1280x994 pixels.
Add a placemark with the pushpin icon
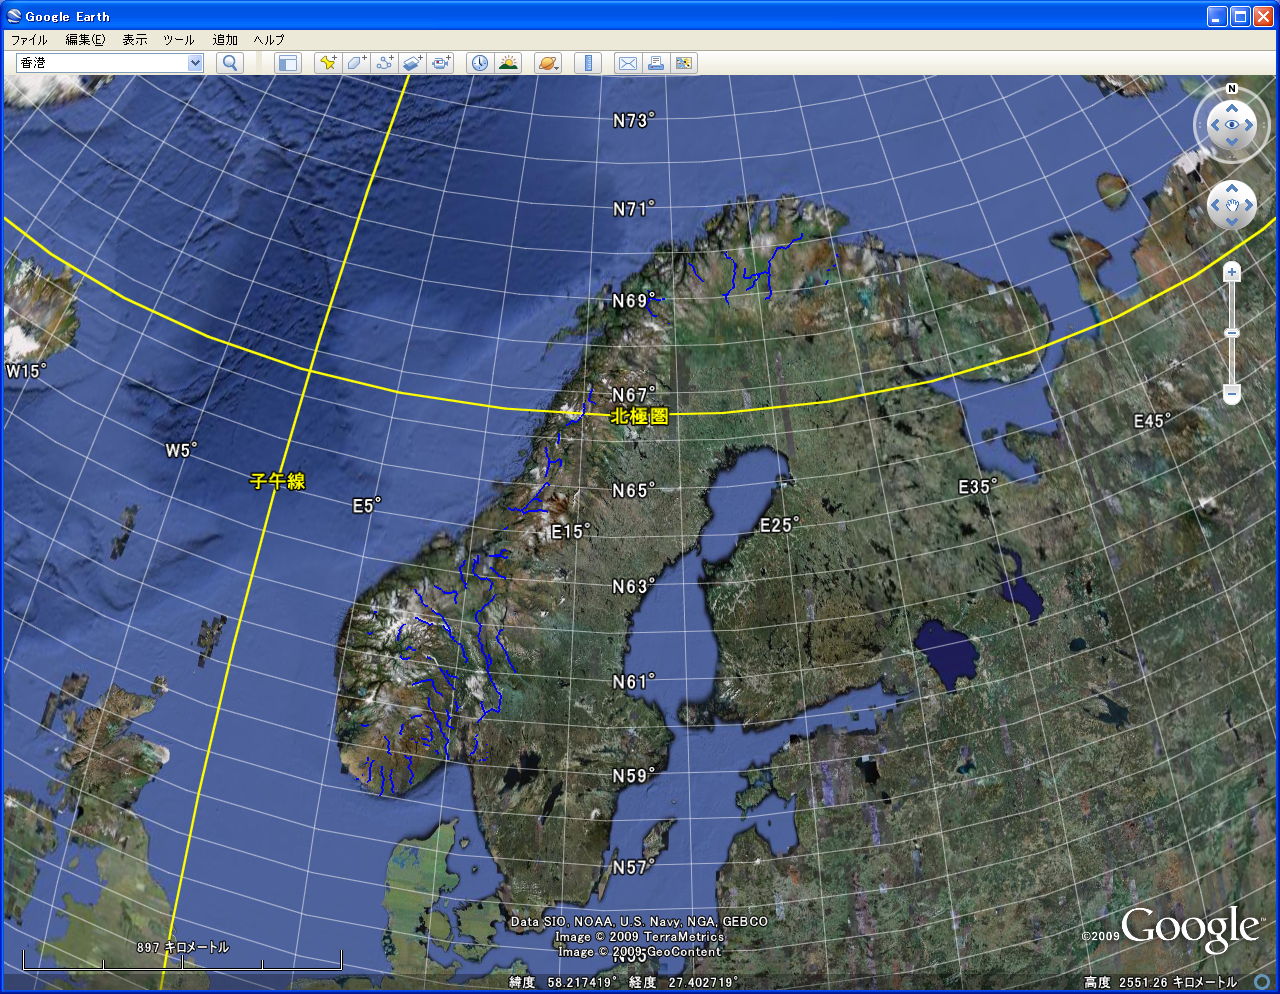click(x=327, y=63)
